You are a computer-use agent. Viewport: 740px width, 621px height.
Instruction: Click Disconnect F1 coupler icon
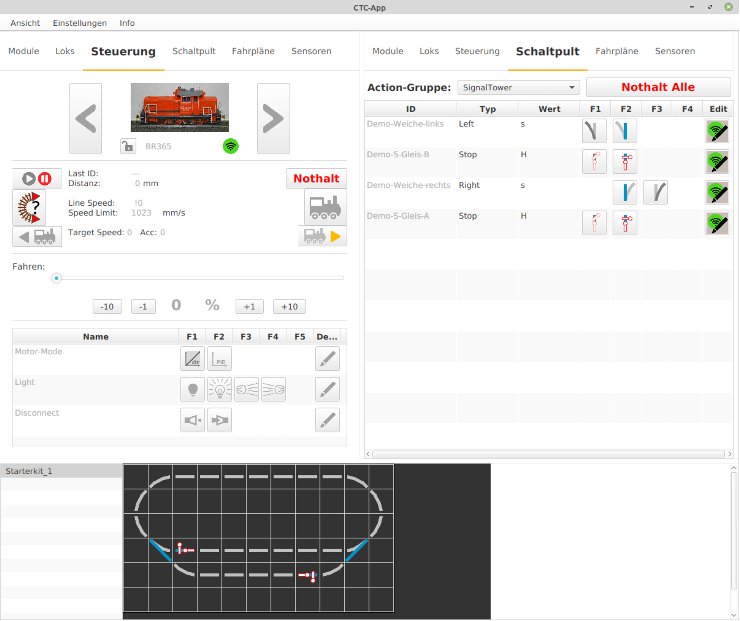[x=192, y=420]
